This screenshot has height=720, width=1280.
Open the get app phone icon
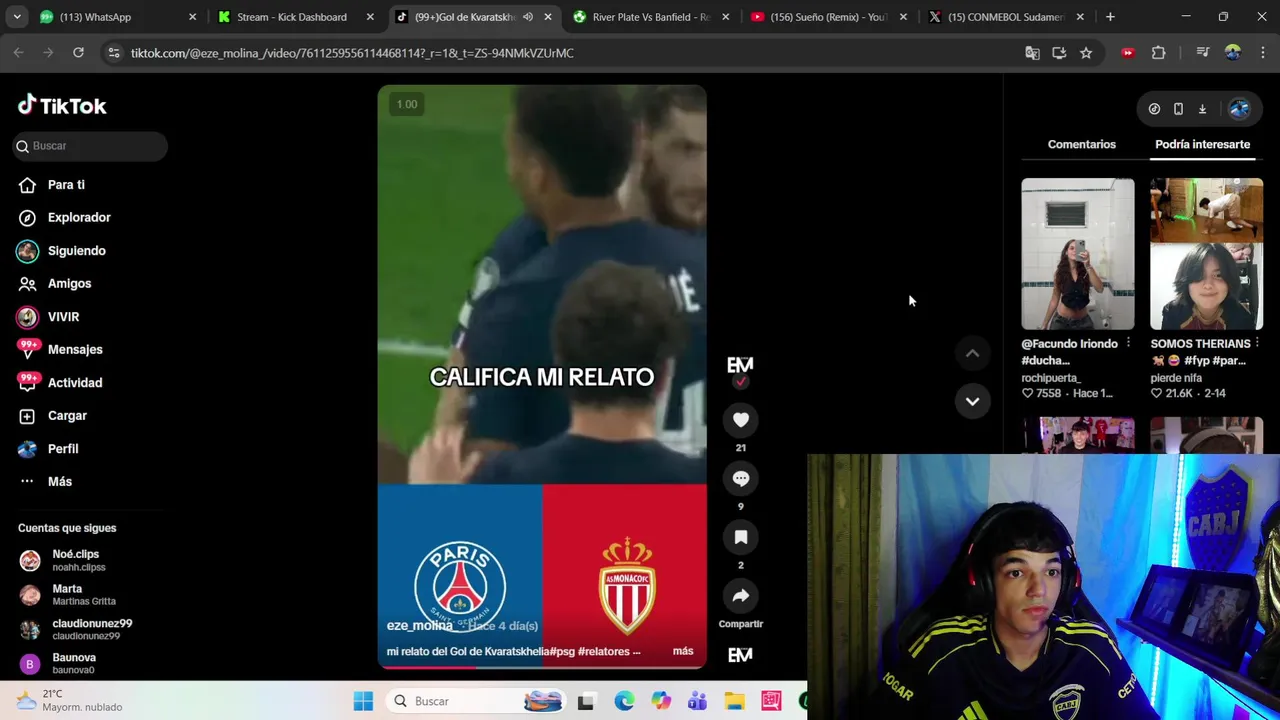pos(1178,109)
